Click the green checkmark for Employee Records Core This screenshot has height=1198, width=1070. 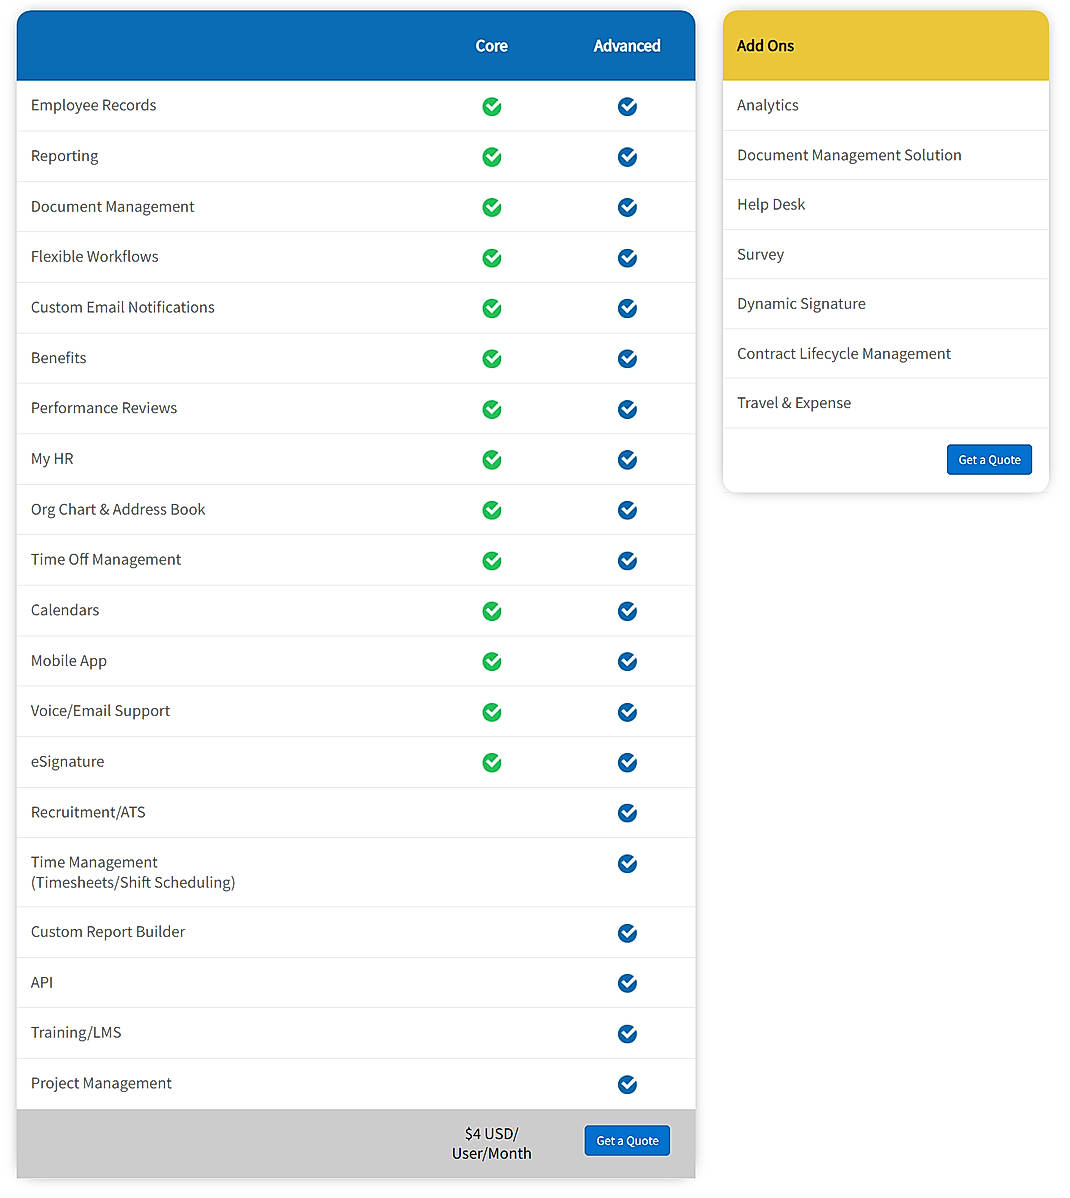(x=491, y=106)
